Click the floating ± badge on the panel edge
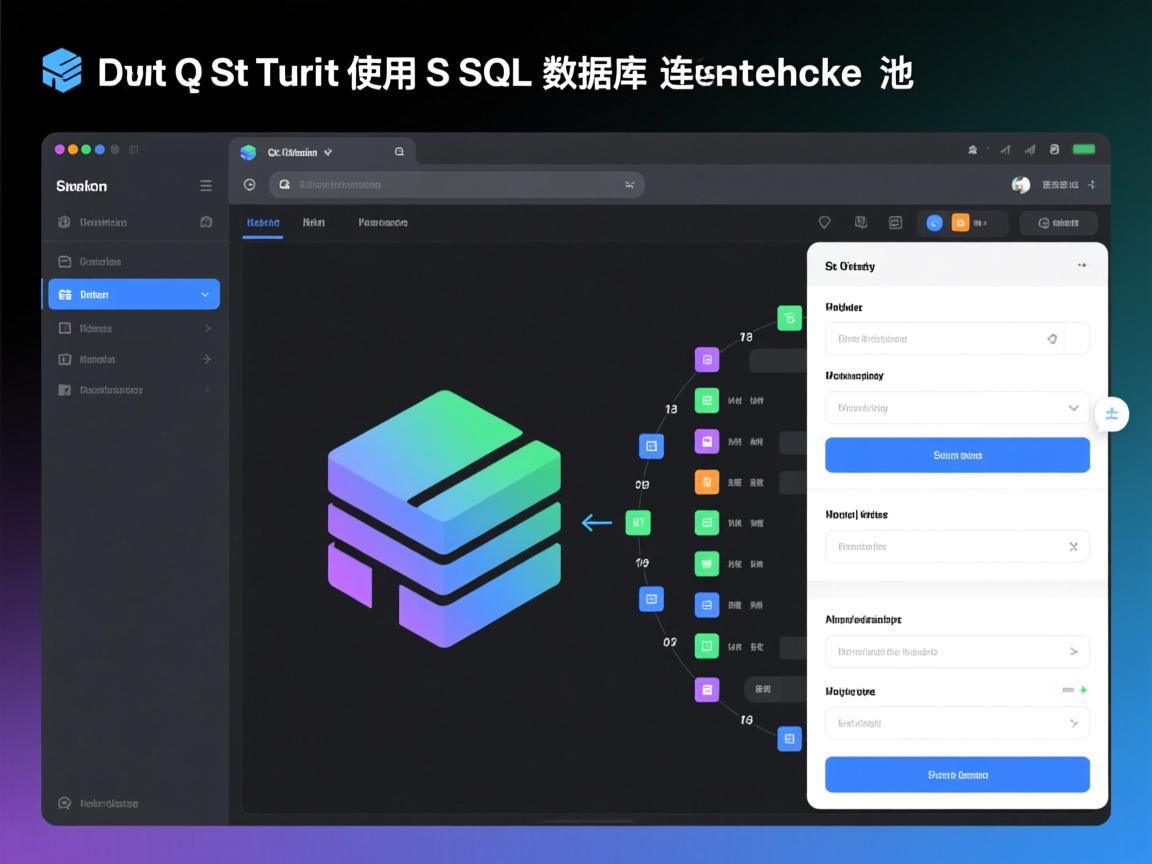 coord(1111,413)
